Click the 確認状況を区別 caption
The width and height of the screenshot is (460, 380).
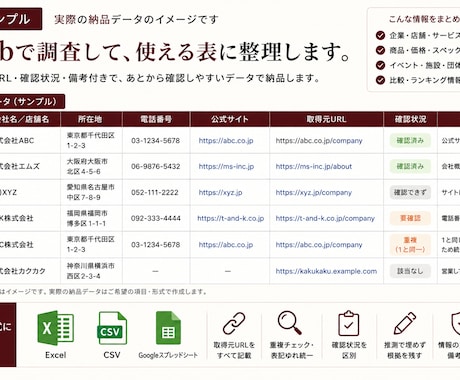pos(349,350)
